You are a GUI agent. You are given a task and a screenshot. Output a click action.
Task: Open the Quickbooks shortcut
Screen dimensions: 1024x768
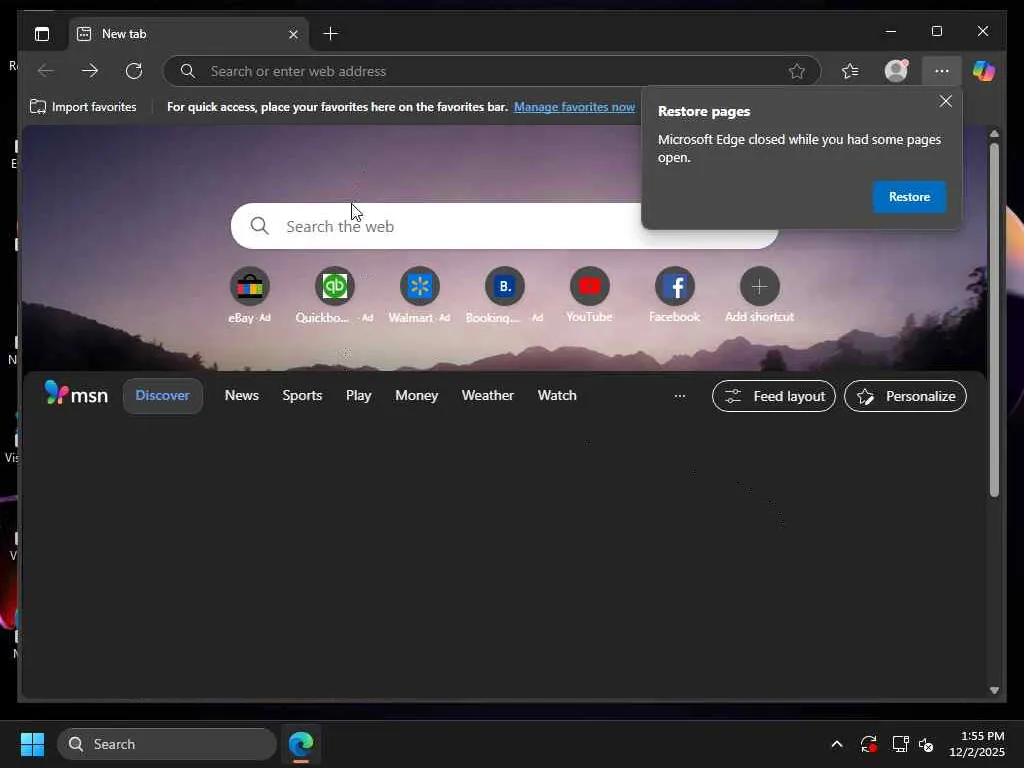pyautogui.click(x=334, y=295)
